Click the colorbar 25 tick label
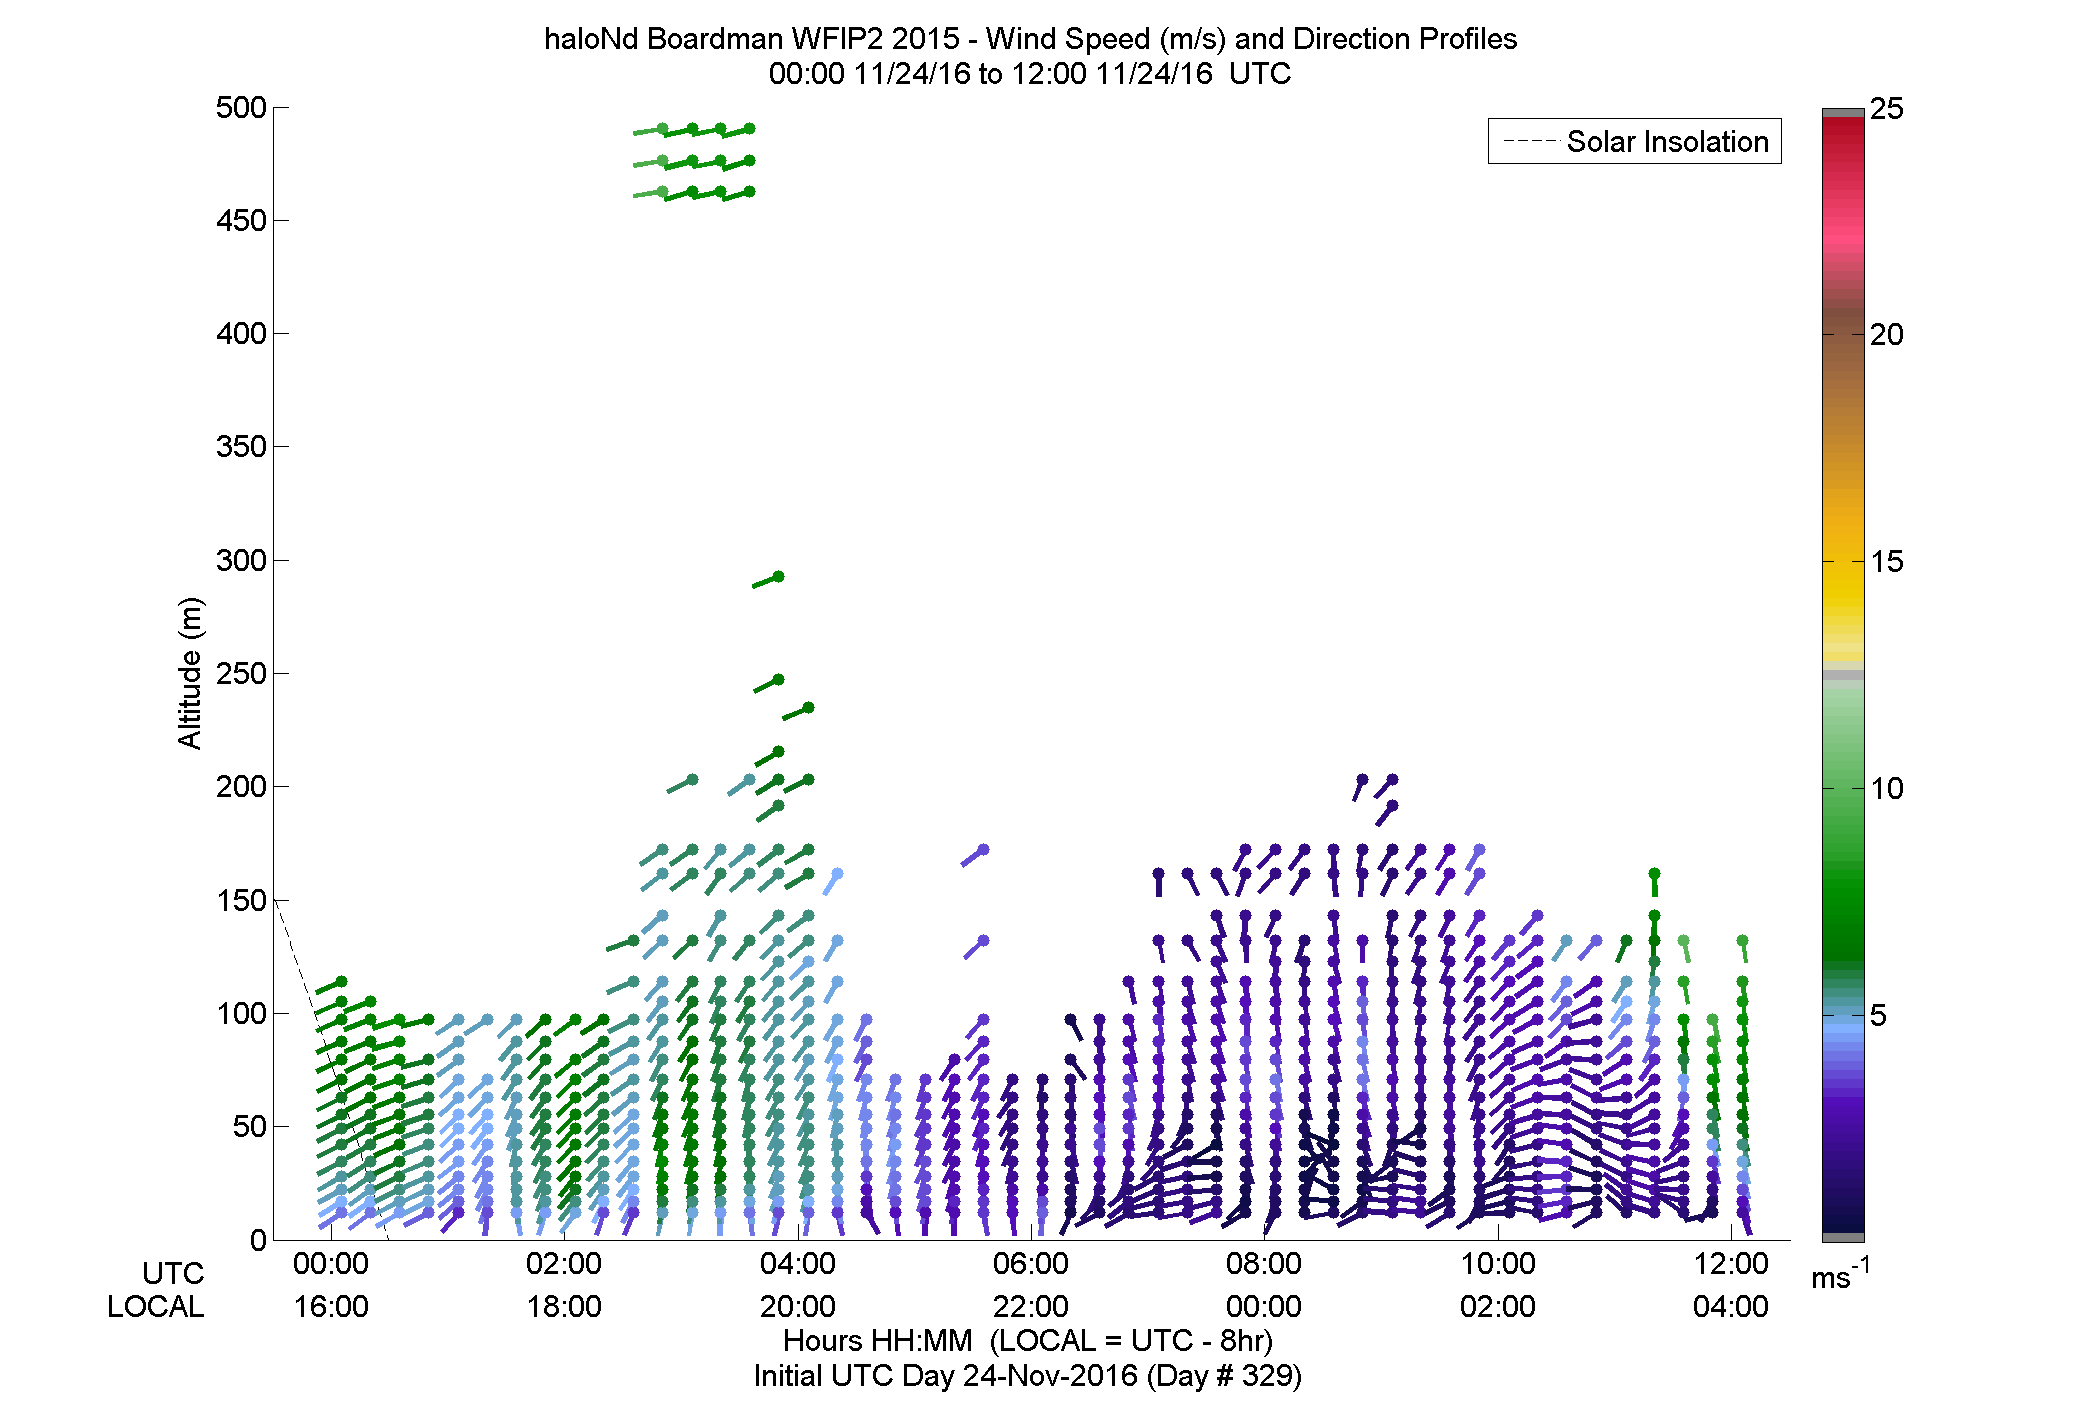Viewport: 2098px width, 1425px height. [1887, 108]
